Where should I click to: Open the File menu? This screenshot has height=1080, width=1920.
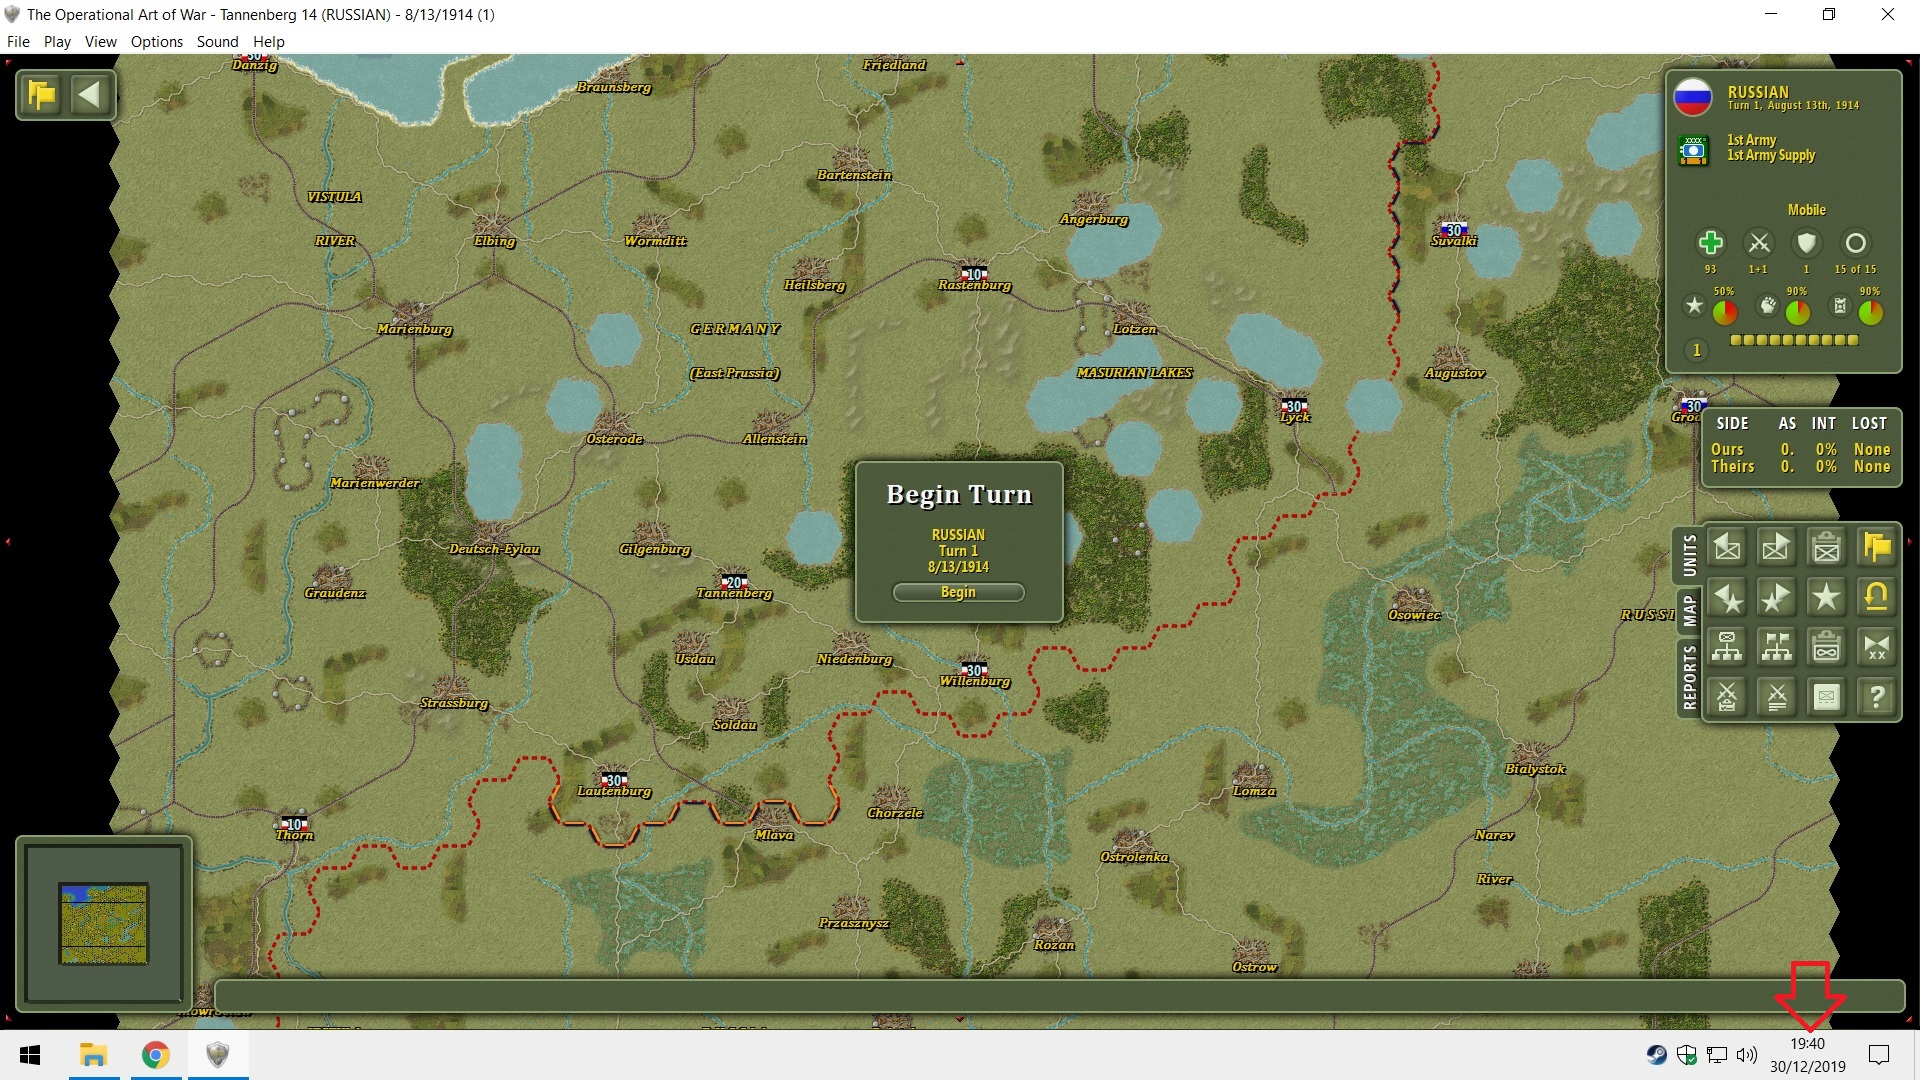point(18,41)
